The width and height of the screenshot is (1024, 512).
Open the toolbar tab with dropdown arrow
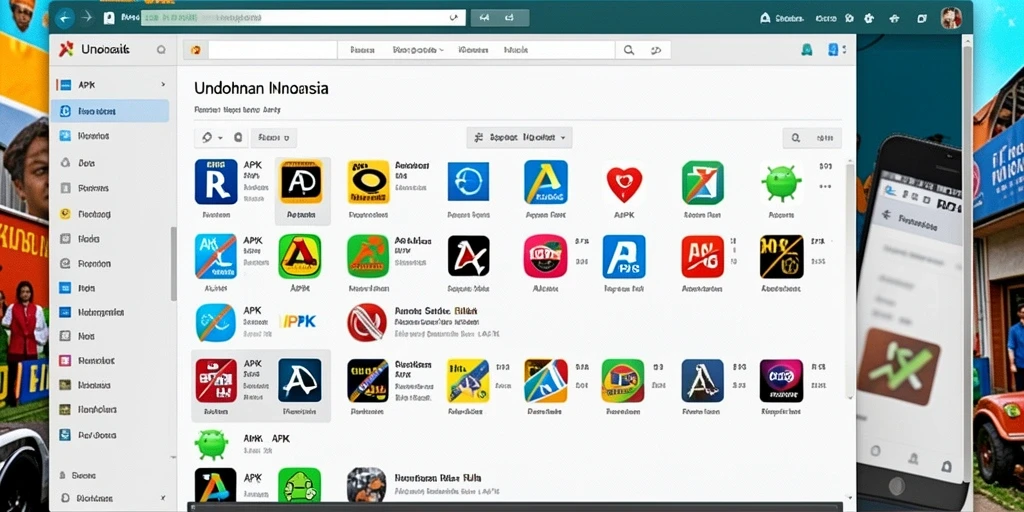click(418, 50)
